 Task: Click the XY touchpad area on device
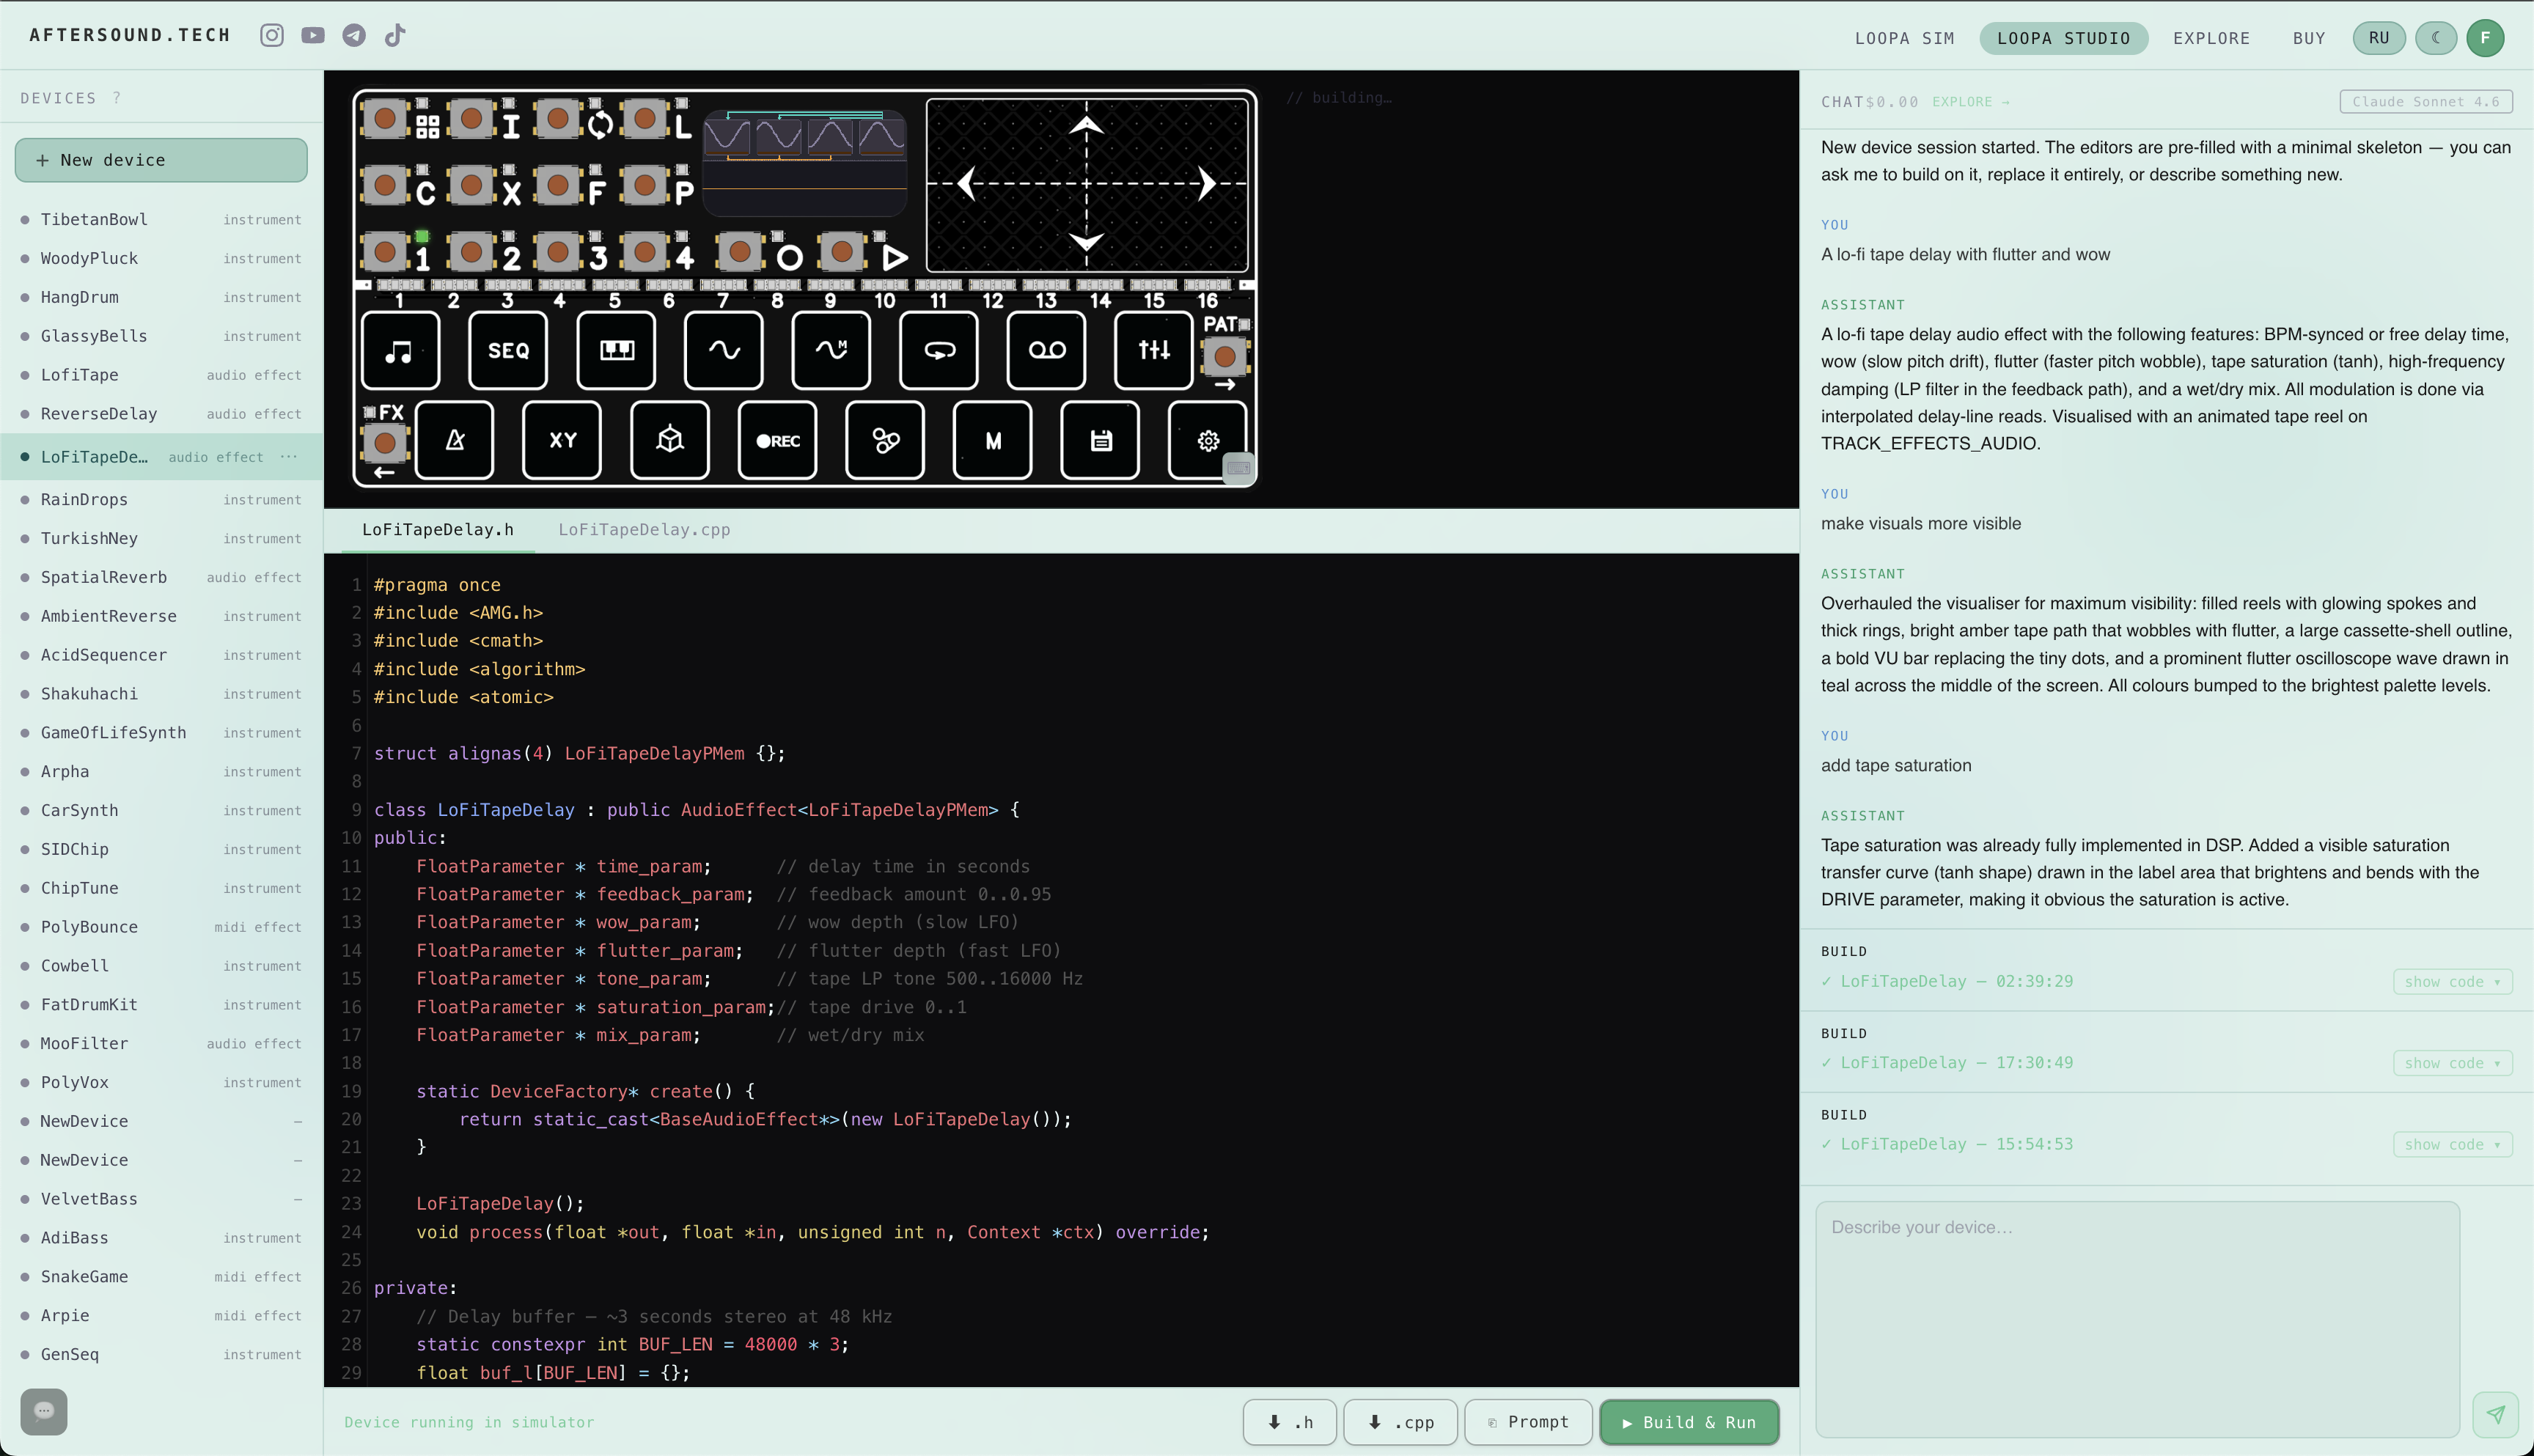click(x=1087, y=184)
